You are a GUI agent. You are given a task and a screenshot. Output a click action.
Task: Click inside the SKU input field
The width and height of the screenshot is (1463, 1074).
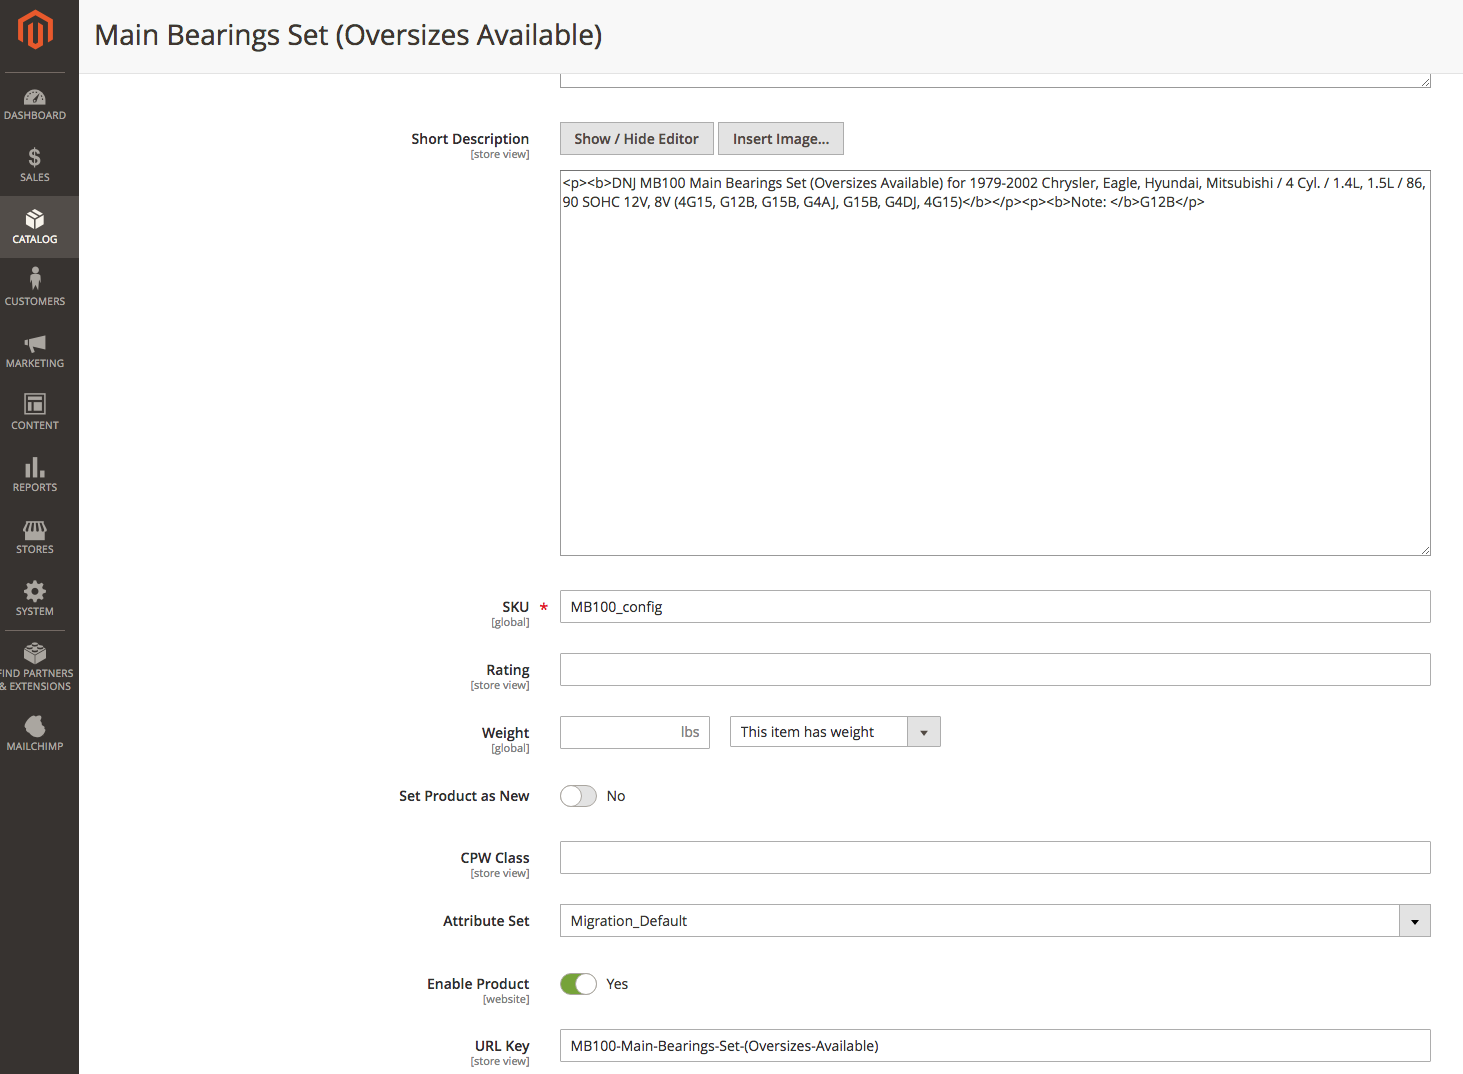click(x=995, y=606)
